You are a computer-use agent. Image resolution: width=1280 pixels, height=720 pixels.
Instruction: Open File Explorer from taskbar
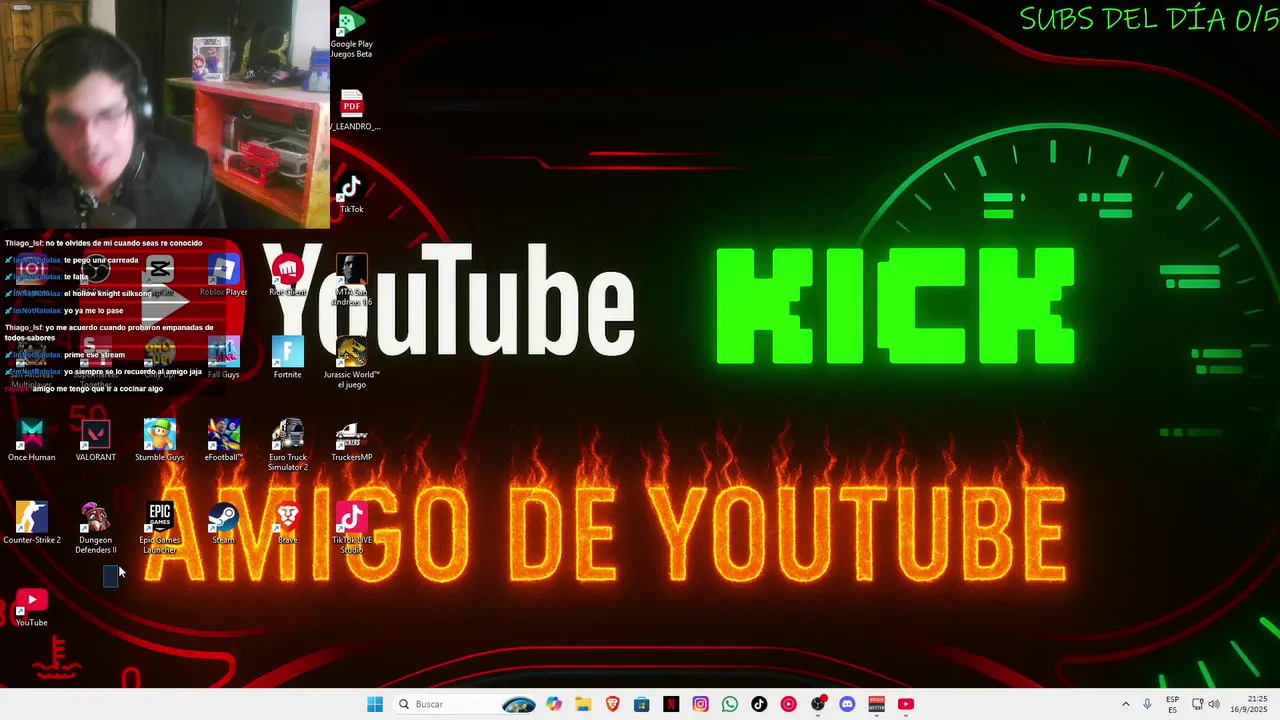click(x=583, y=704)
